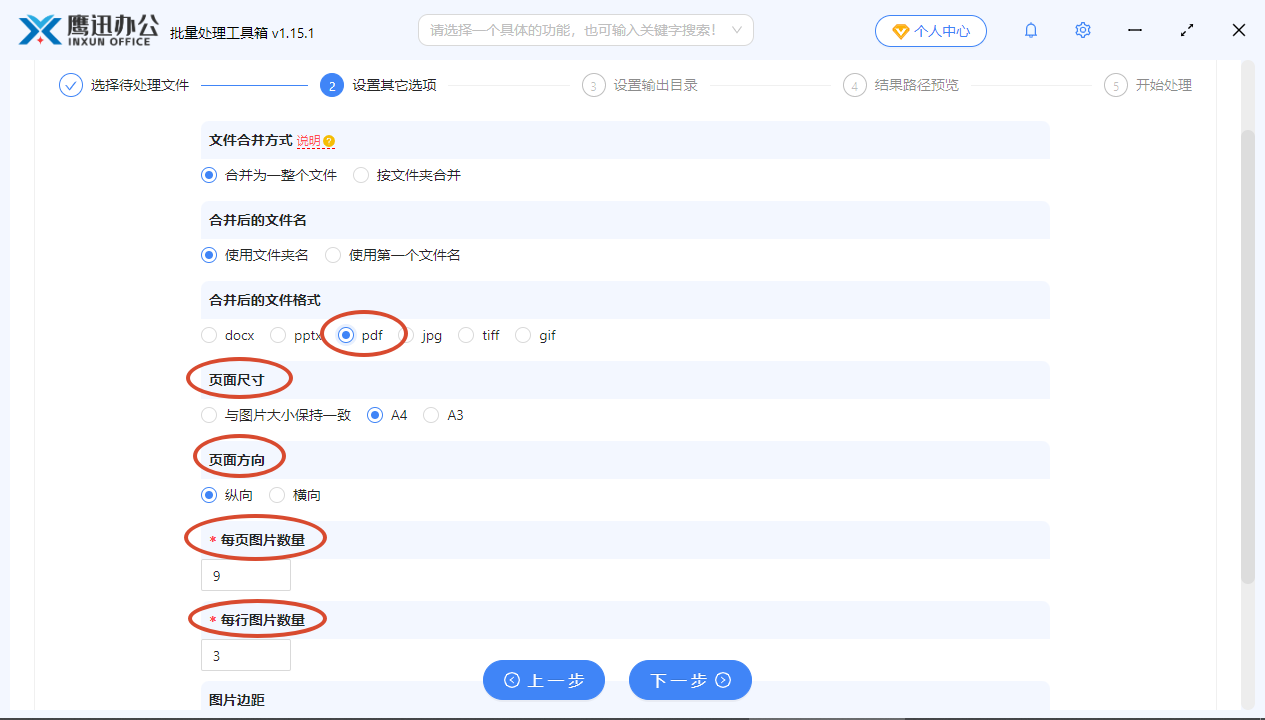Click the 上一步 button

click(544, 680)
